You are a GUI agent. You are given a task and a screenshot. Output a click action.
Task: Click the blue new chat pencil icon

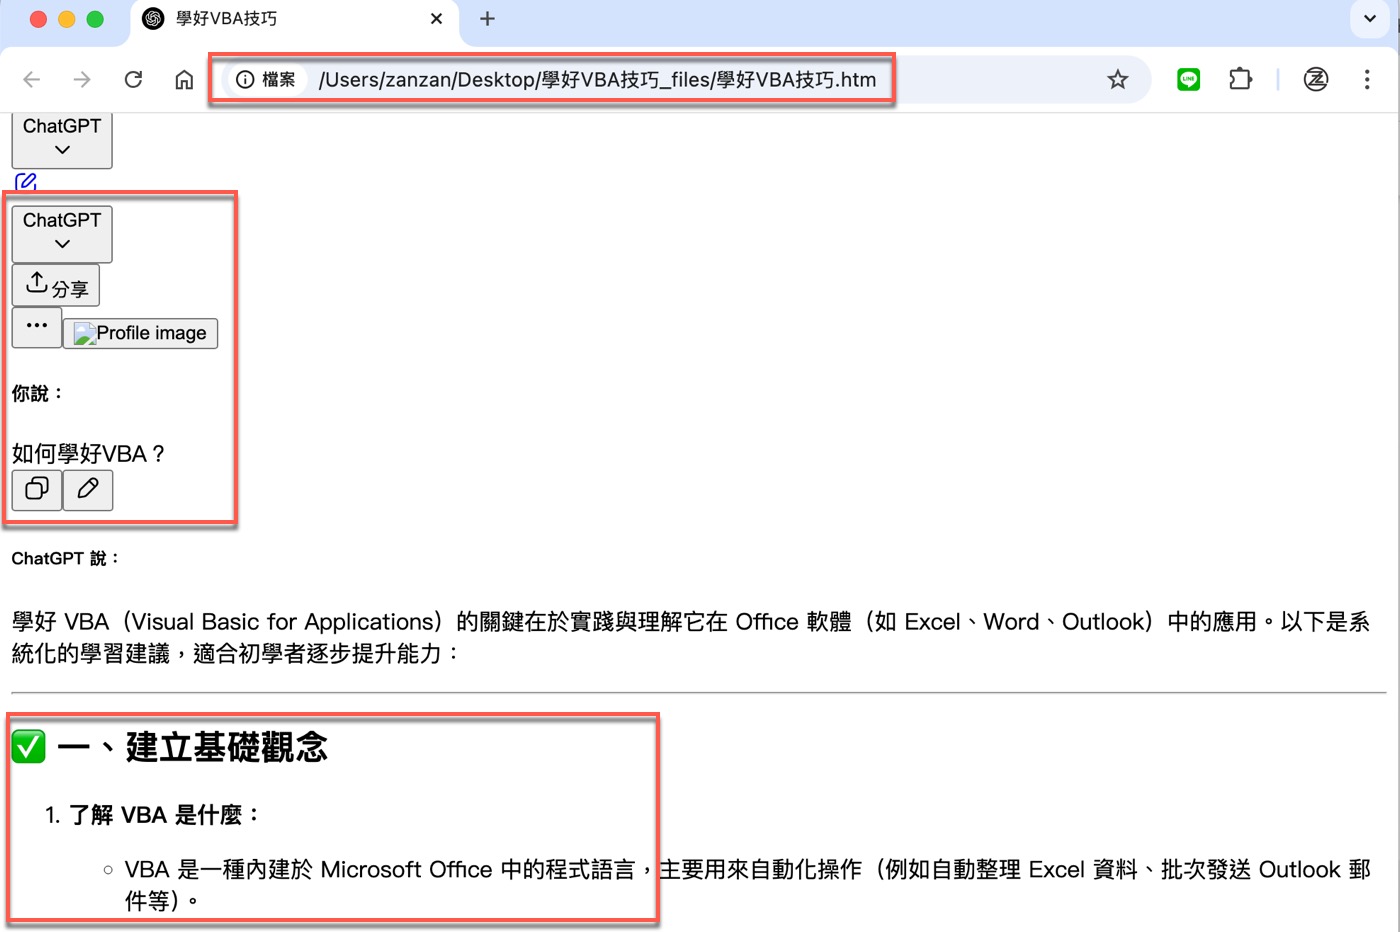(25, 182)
